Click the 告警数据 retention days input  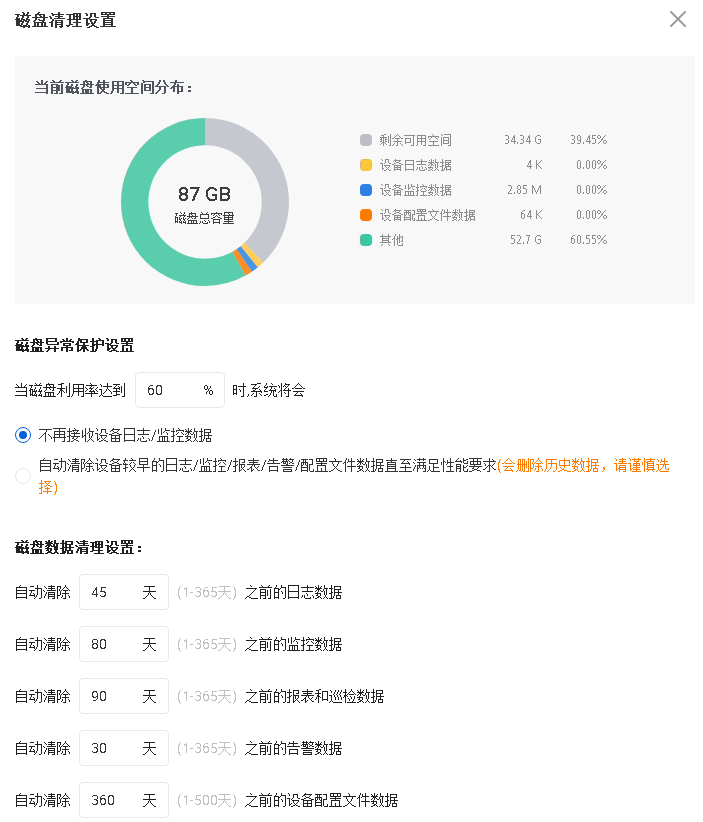[112, 748]
